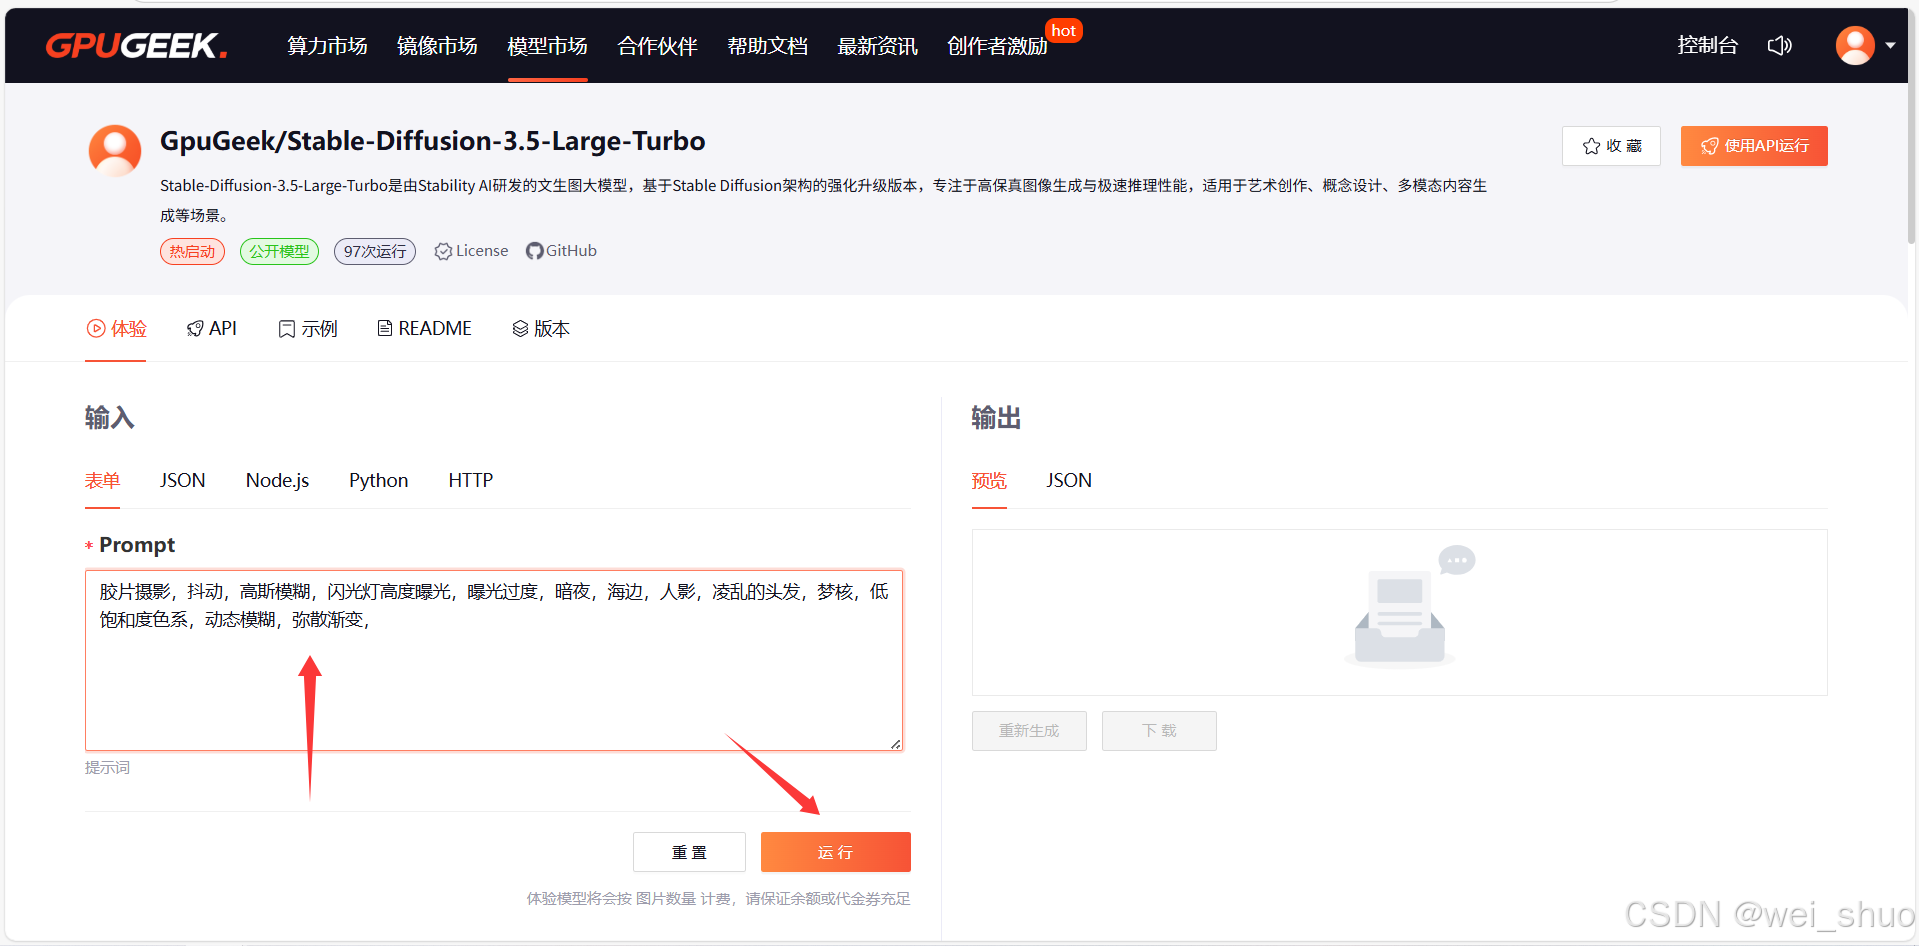Click the 热启动 tag
The width and height of the screenshot is (1919, 946).
coord(192,251)
